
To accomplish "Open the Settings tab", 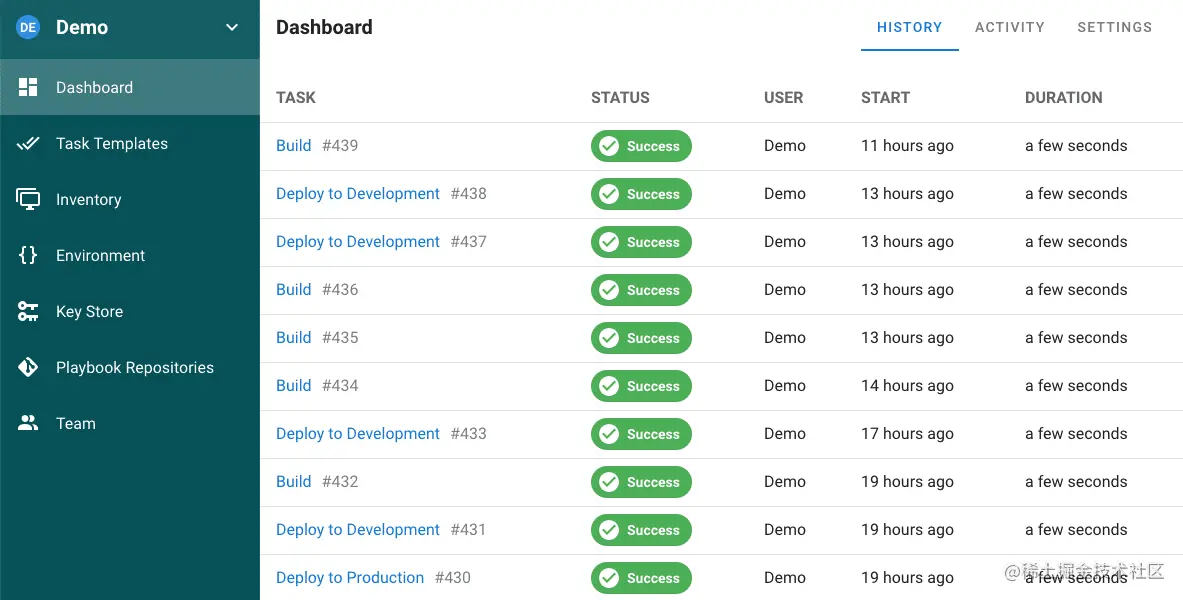I will 1114,27.
